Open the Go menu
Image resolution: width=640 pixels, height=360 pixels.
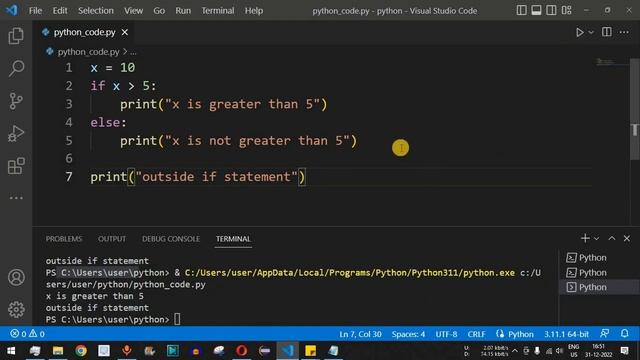pos(159,11)
